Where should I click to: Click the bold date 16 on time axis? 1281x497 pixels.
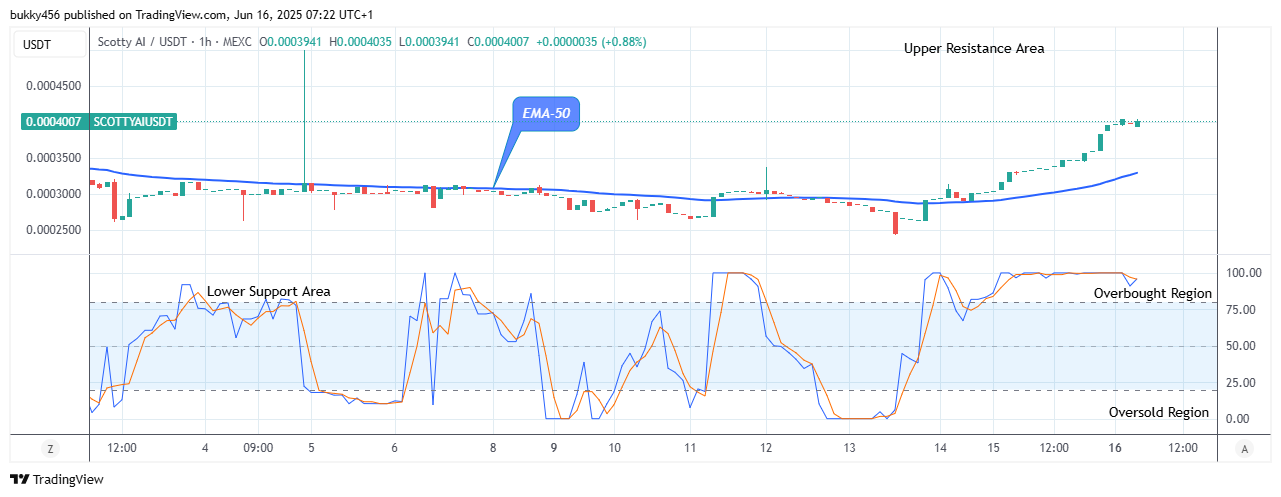coord(1114,448)
